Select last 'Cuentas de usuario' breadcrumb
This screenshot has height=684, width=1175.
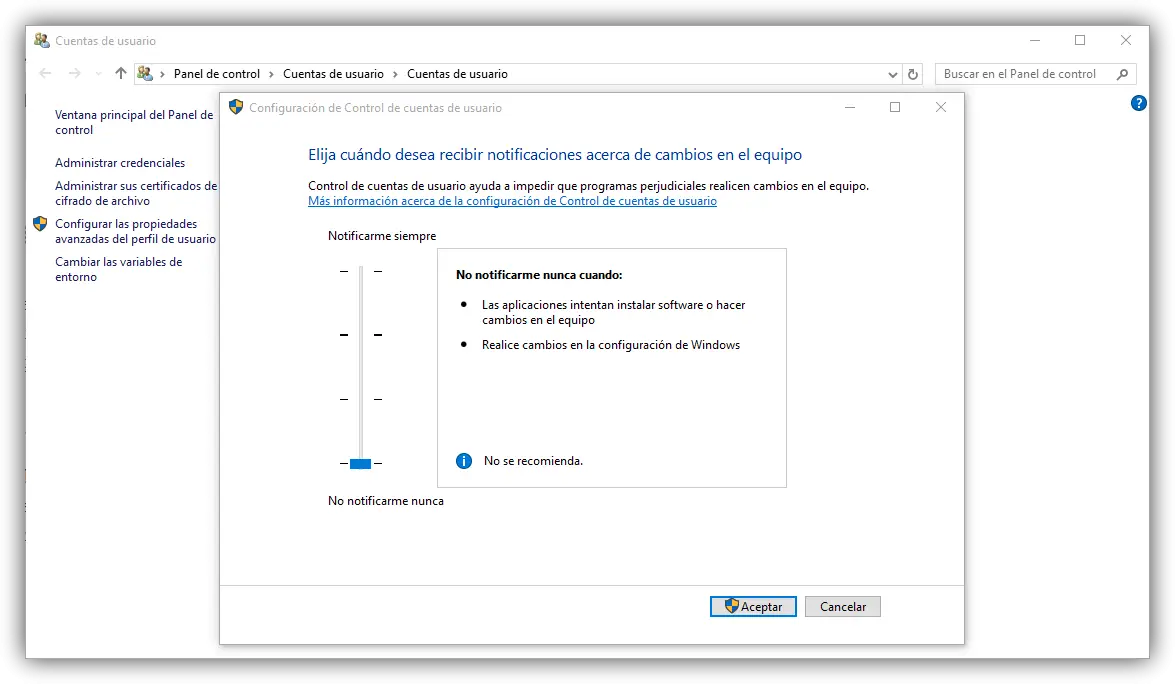[x=457, y=73]
